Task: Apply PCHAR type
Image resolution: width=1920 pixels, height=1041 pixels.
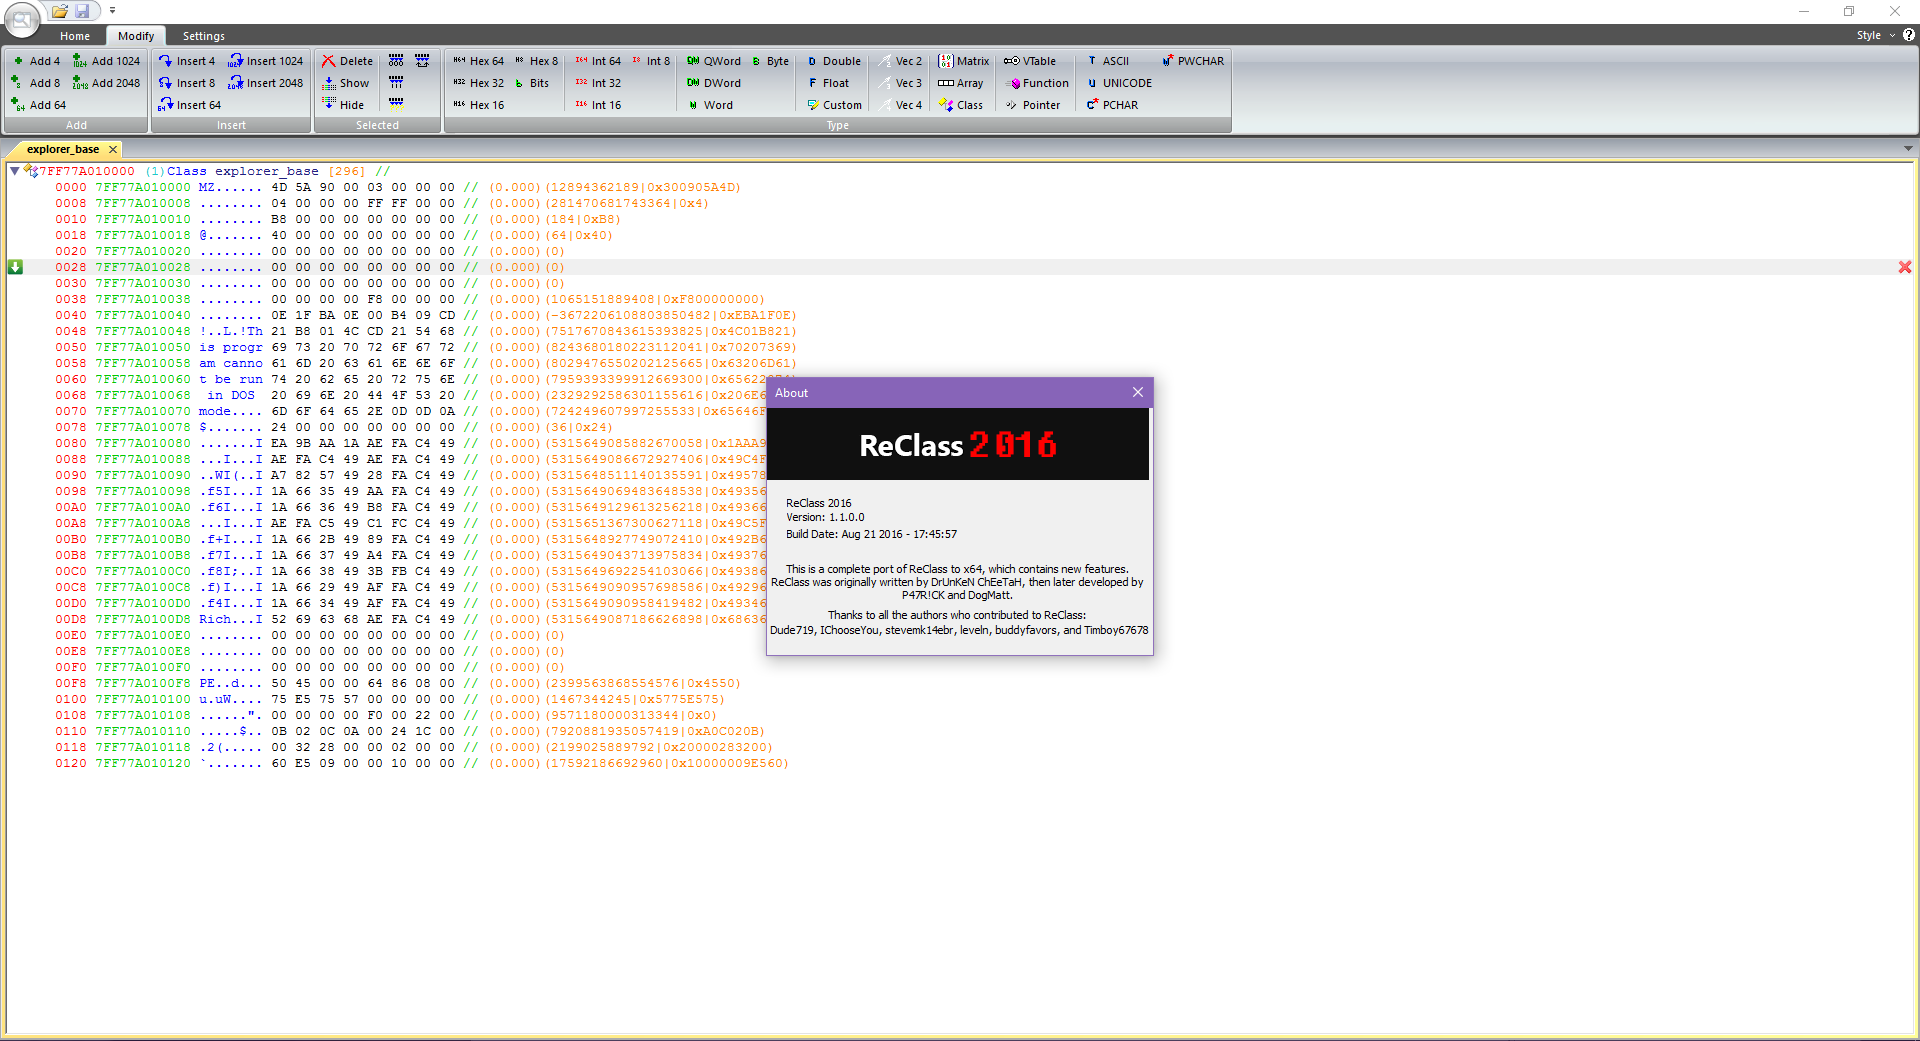Action: click(1112, 105)
